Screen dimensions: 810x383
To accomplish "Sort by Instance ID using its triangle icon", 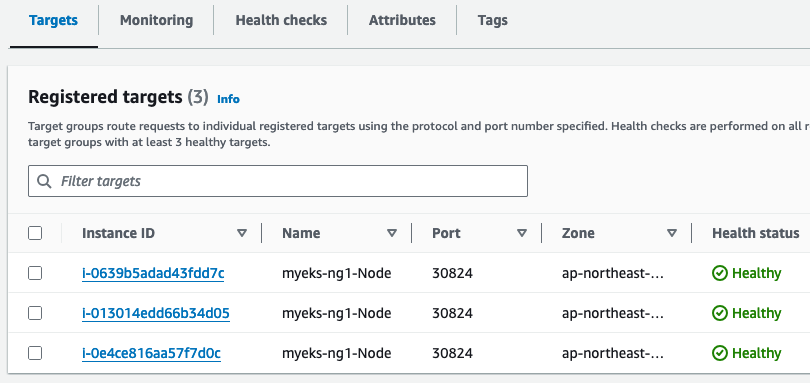I will tap(242, 234).
